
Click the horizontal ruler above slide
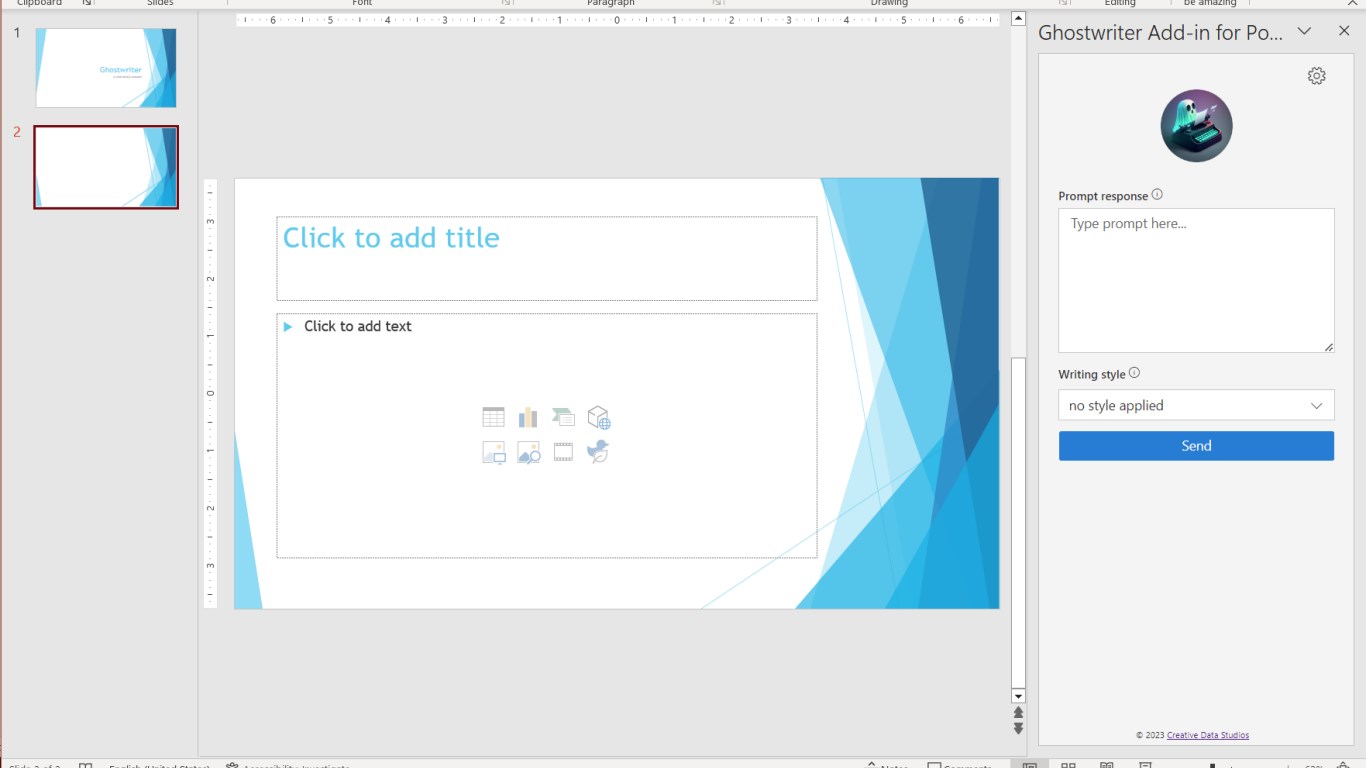click(617, 19)
